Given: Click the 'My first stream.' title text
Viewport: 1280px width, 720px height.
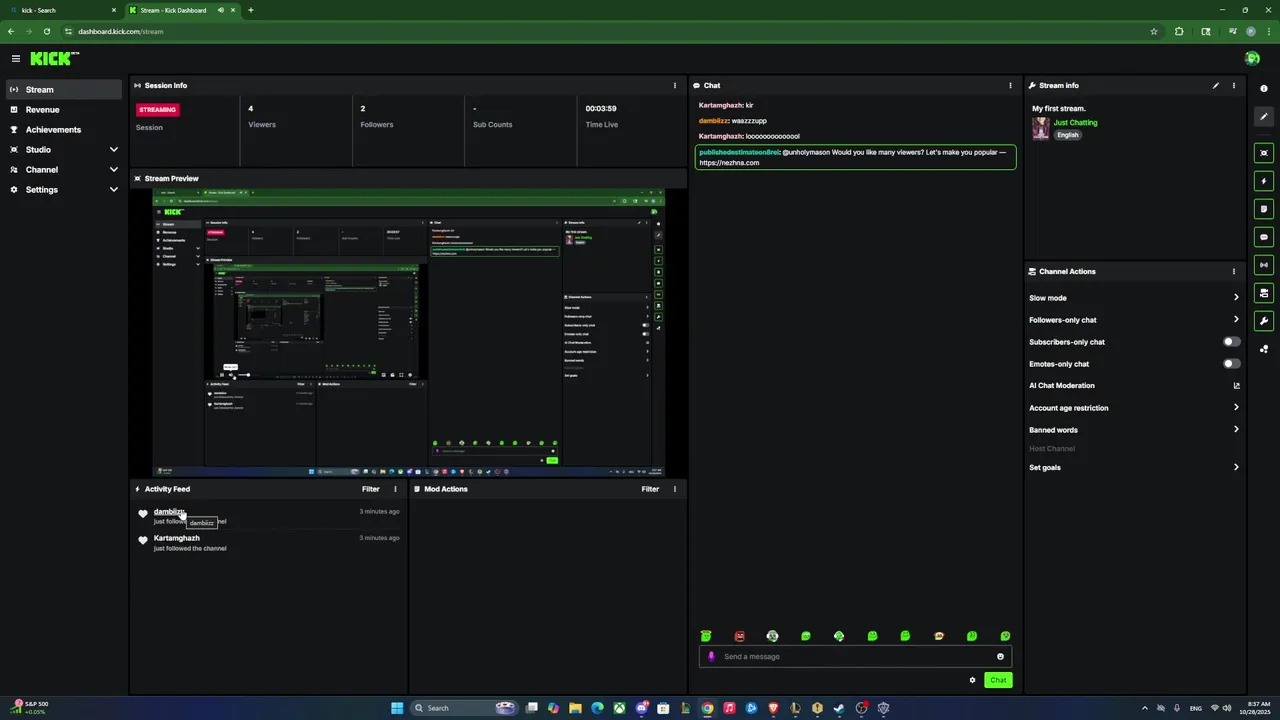Looking at the screenshot, I should [1059, 108].
